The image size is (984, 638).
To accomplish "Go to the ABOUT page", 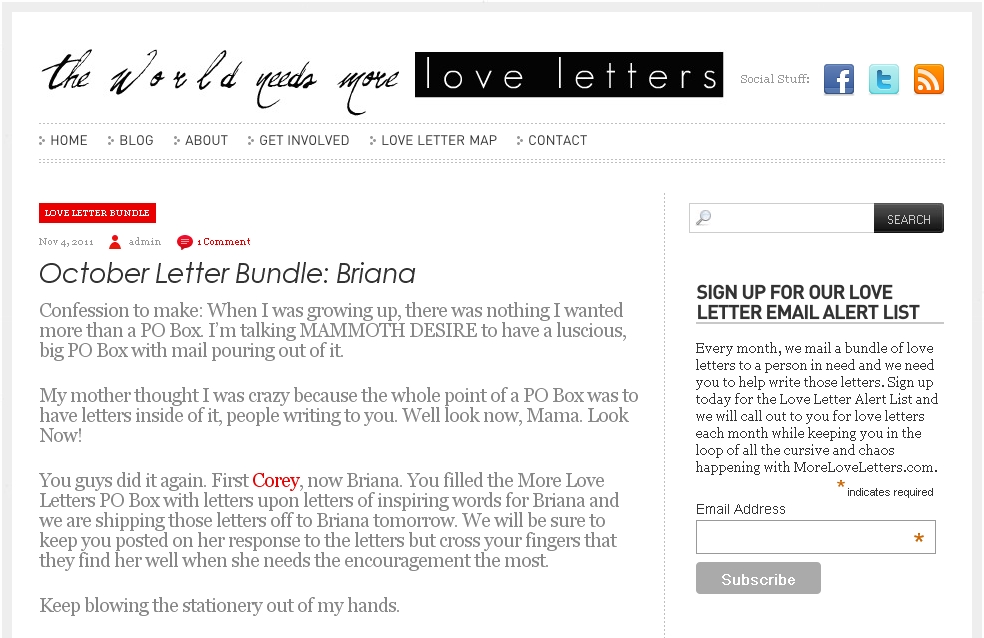I will click(x=205, y=140).
